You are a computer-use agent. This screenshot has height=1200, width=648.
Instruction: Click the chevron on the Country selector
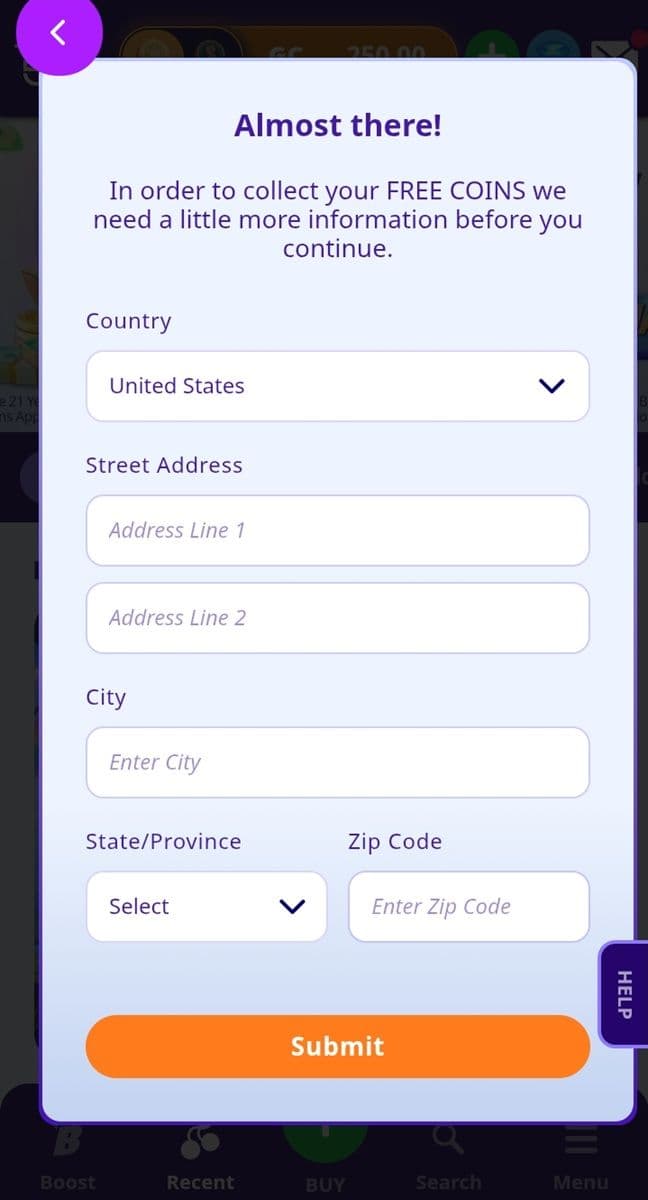tap(552, 386)
